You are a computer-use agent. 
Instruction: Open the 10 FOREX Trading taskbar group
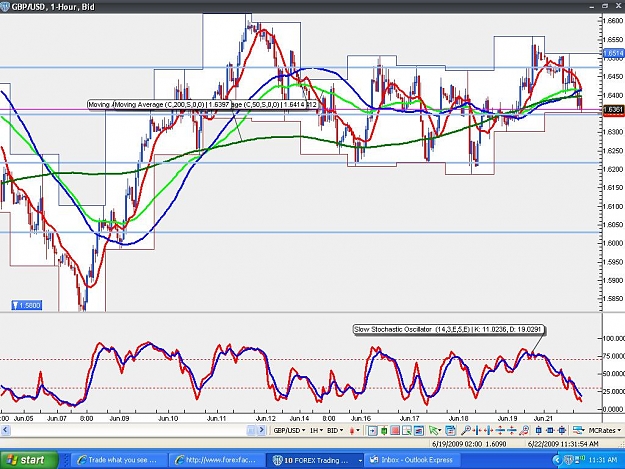(x=315, y=460)
